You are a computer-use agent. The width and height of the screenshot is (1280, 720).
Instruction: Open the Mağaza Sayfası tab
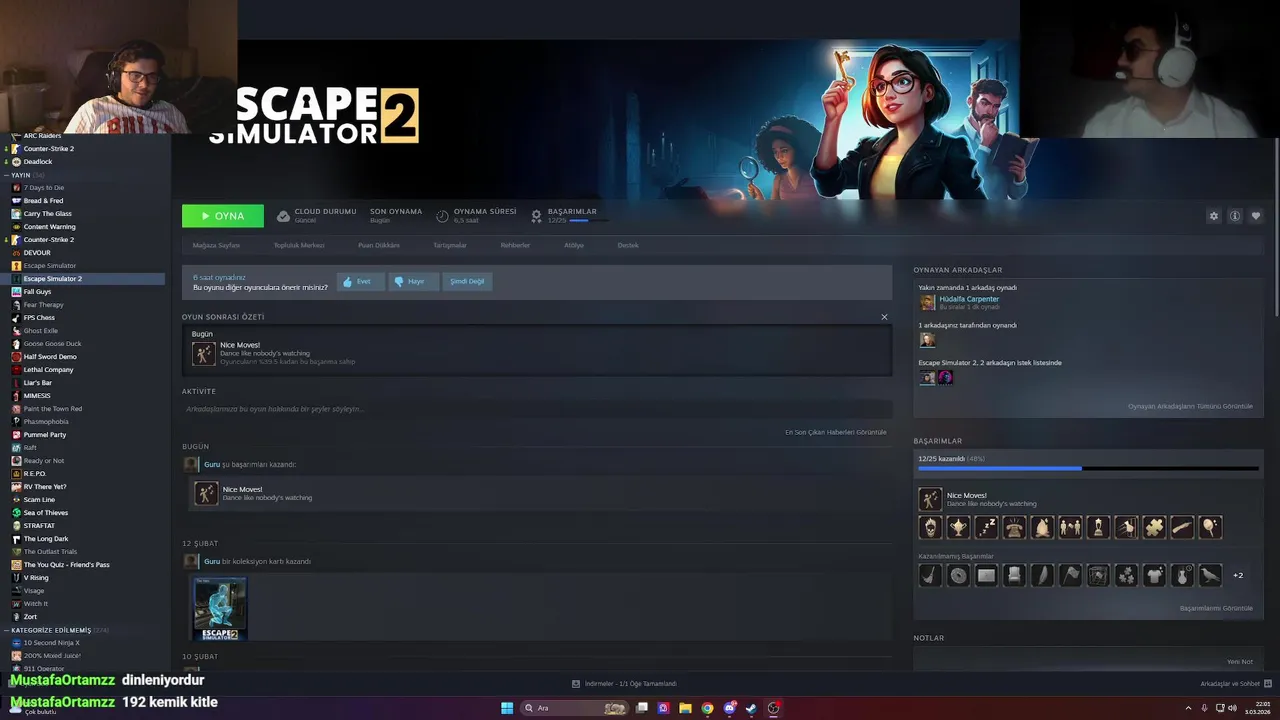click(x=216, y=245)
